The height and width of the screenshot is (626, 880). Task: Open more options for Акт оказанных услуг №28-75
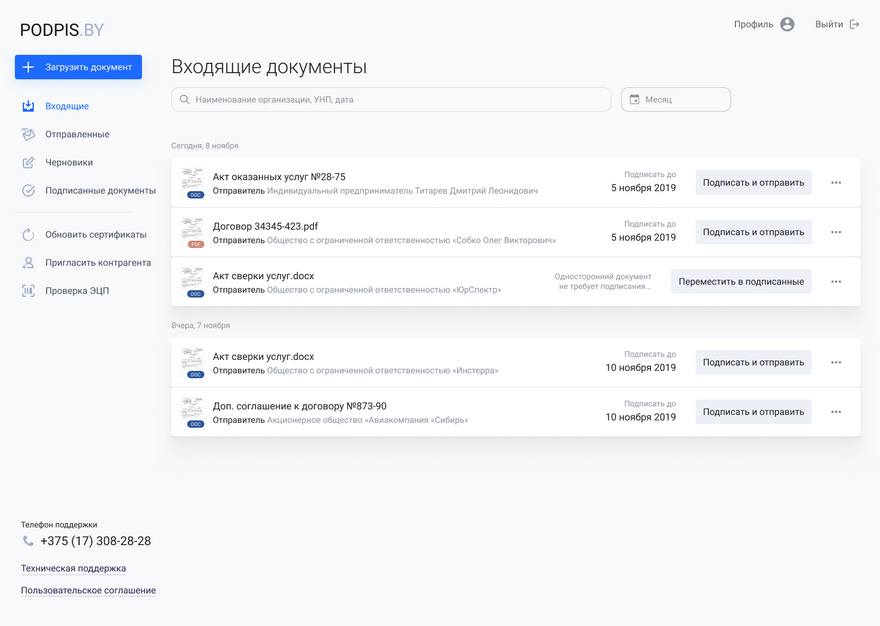(836, 183)
